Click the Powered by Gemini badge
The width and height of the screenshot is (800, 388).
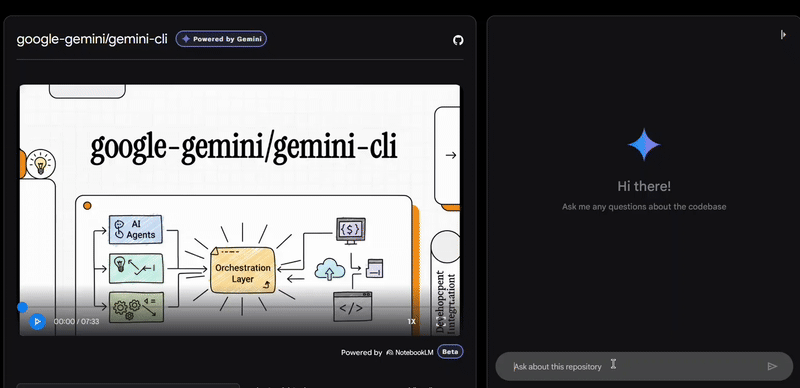(x=221, y=39)
